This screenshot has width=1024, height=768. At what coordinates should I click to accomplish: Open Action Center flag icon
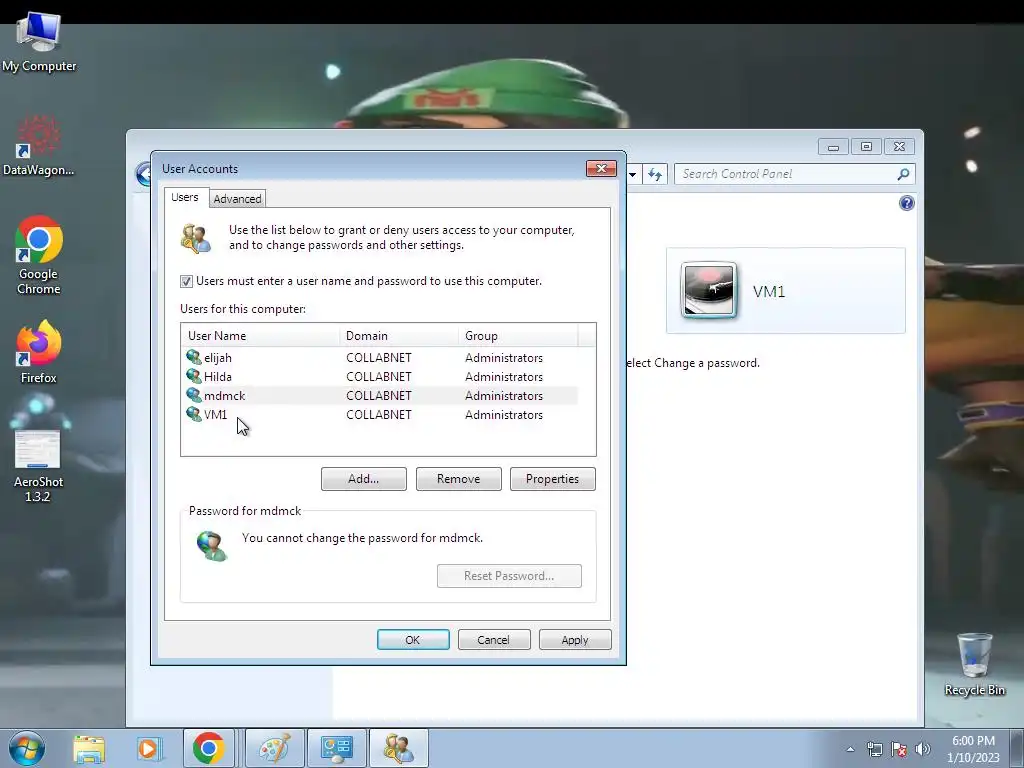point(899,749)
